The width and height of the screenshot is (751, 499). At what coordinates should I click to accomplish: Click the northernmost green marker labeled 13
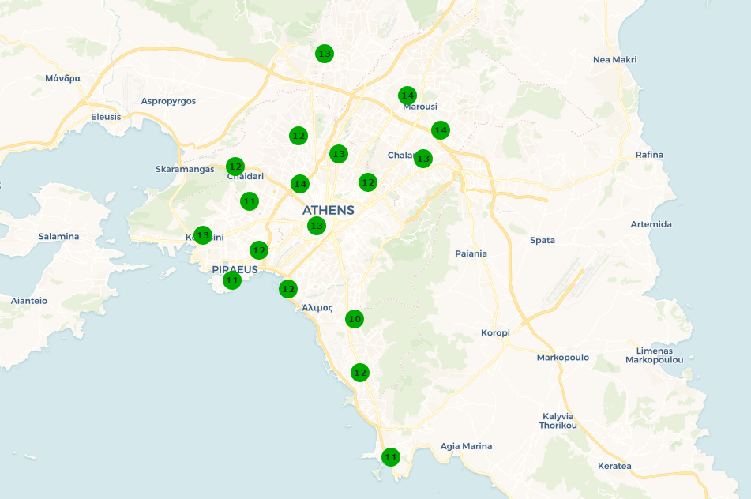tap(324, 54)
